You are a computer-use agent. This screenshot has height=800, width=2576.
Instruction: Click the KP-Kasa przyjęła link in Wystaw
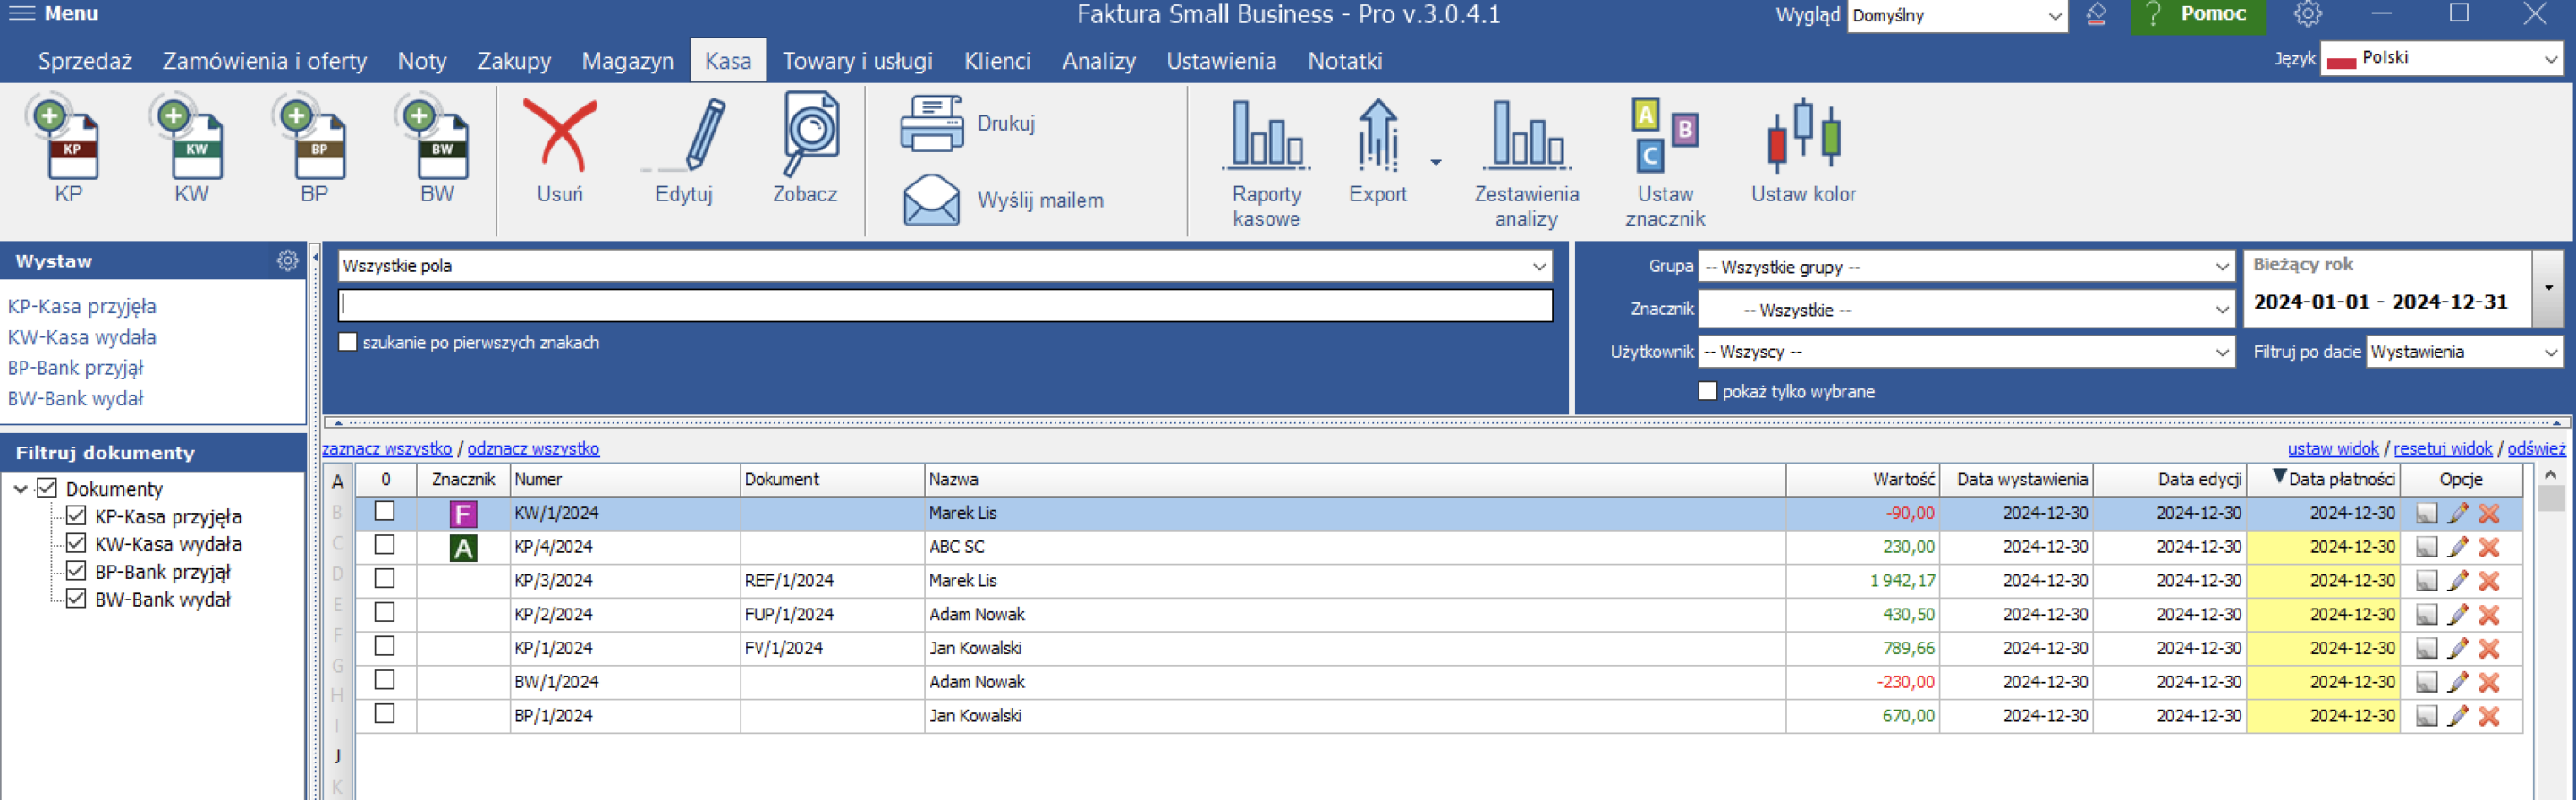click(82, 306)
